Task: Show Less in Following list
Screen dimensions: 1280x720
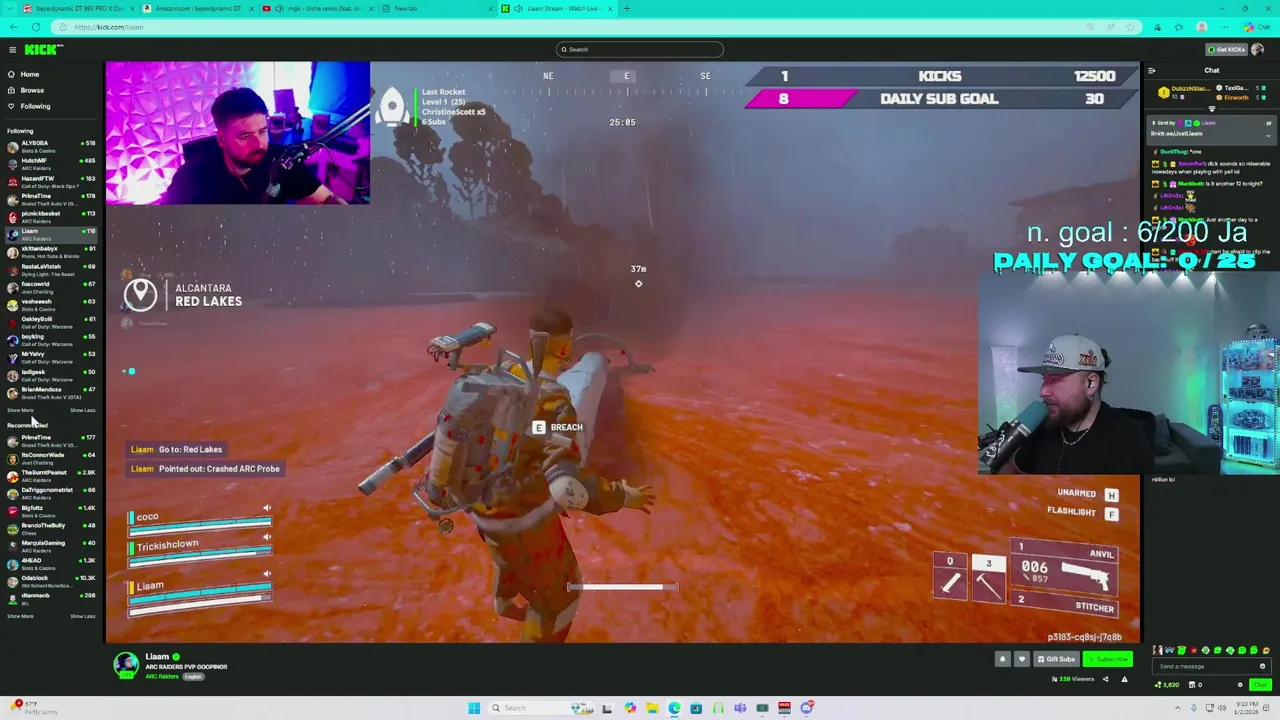Action: coord(83,410)
